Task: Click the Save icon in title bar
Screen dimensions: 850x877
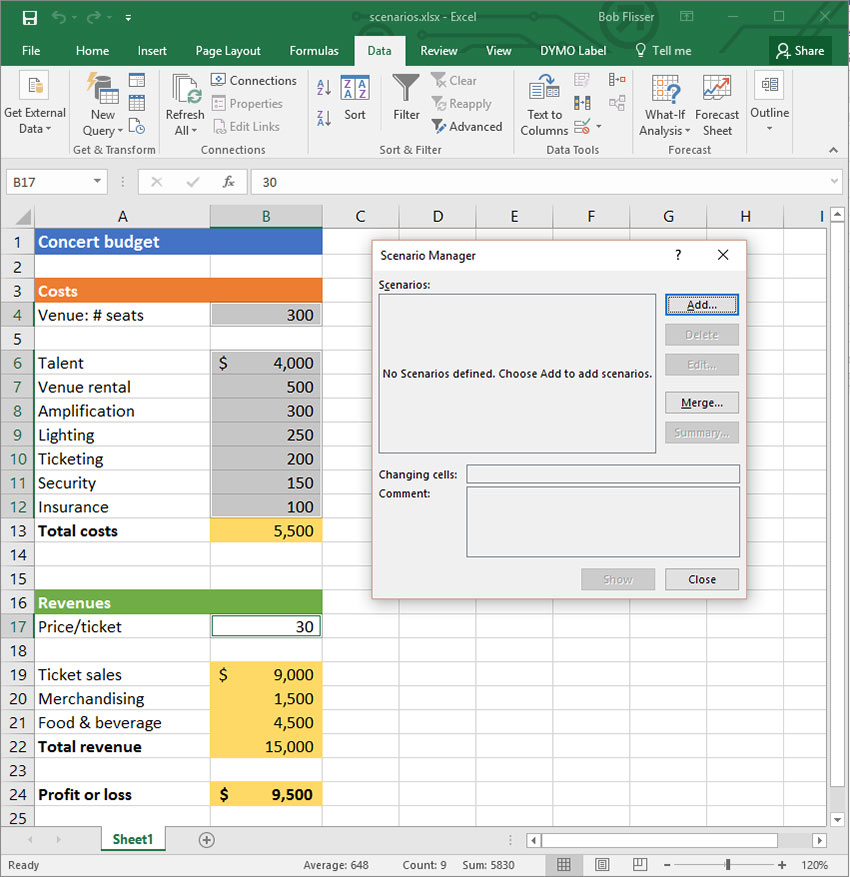Action: pyautogui.click(x=30, y=18)
